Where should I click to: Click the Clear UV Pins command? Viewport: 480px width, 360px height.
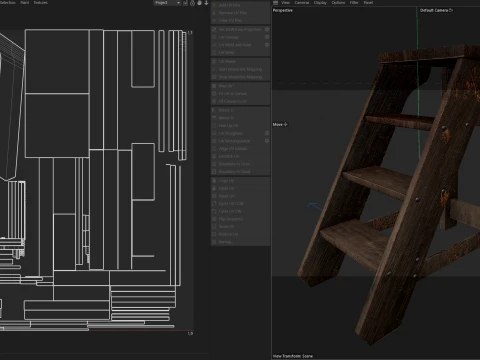(240, 21)
